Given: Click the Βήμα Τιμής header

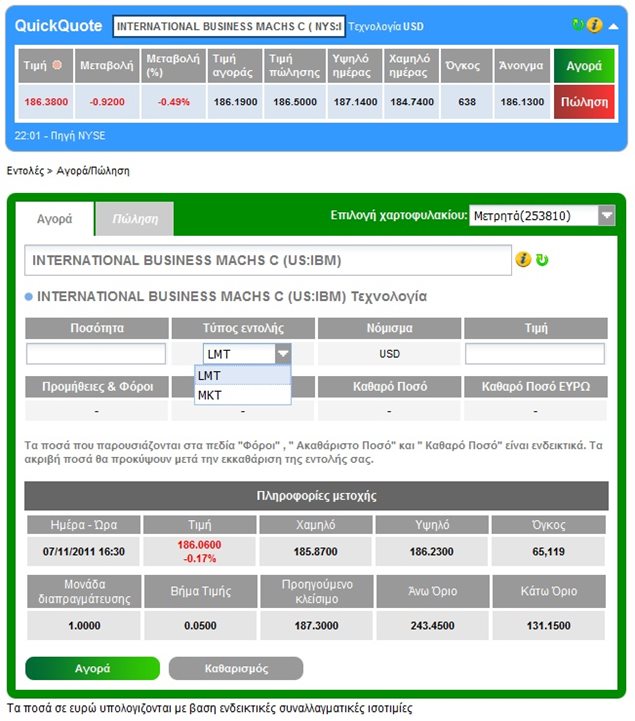Looking at the screenshot, I should pos(200,591).
